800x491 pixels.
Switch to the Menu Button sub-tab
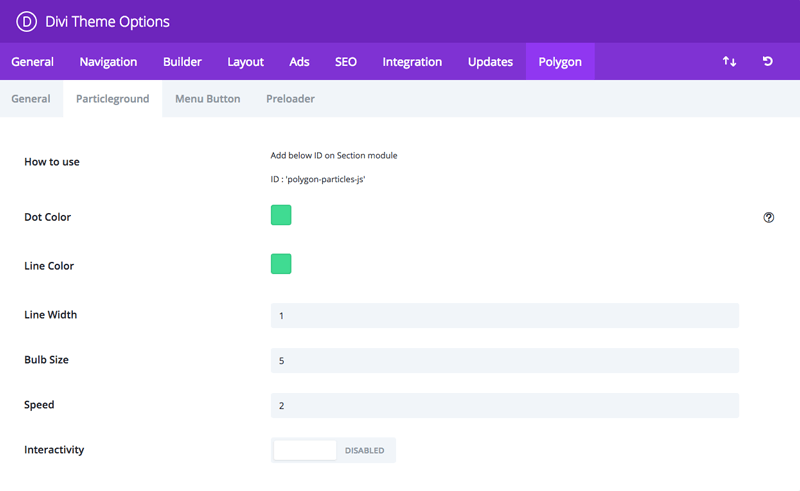[208, 99]
